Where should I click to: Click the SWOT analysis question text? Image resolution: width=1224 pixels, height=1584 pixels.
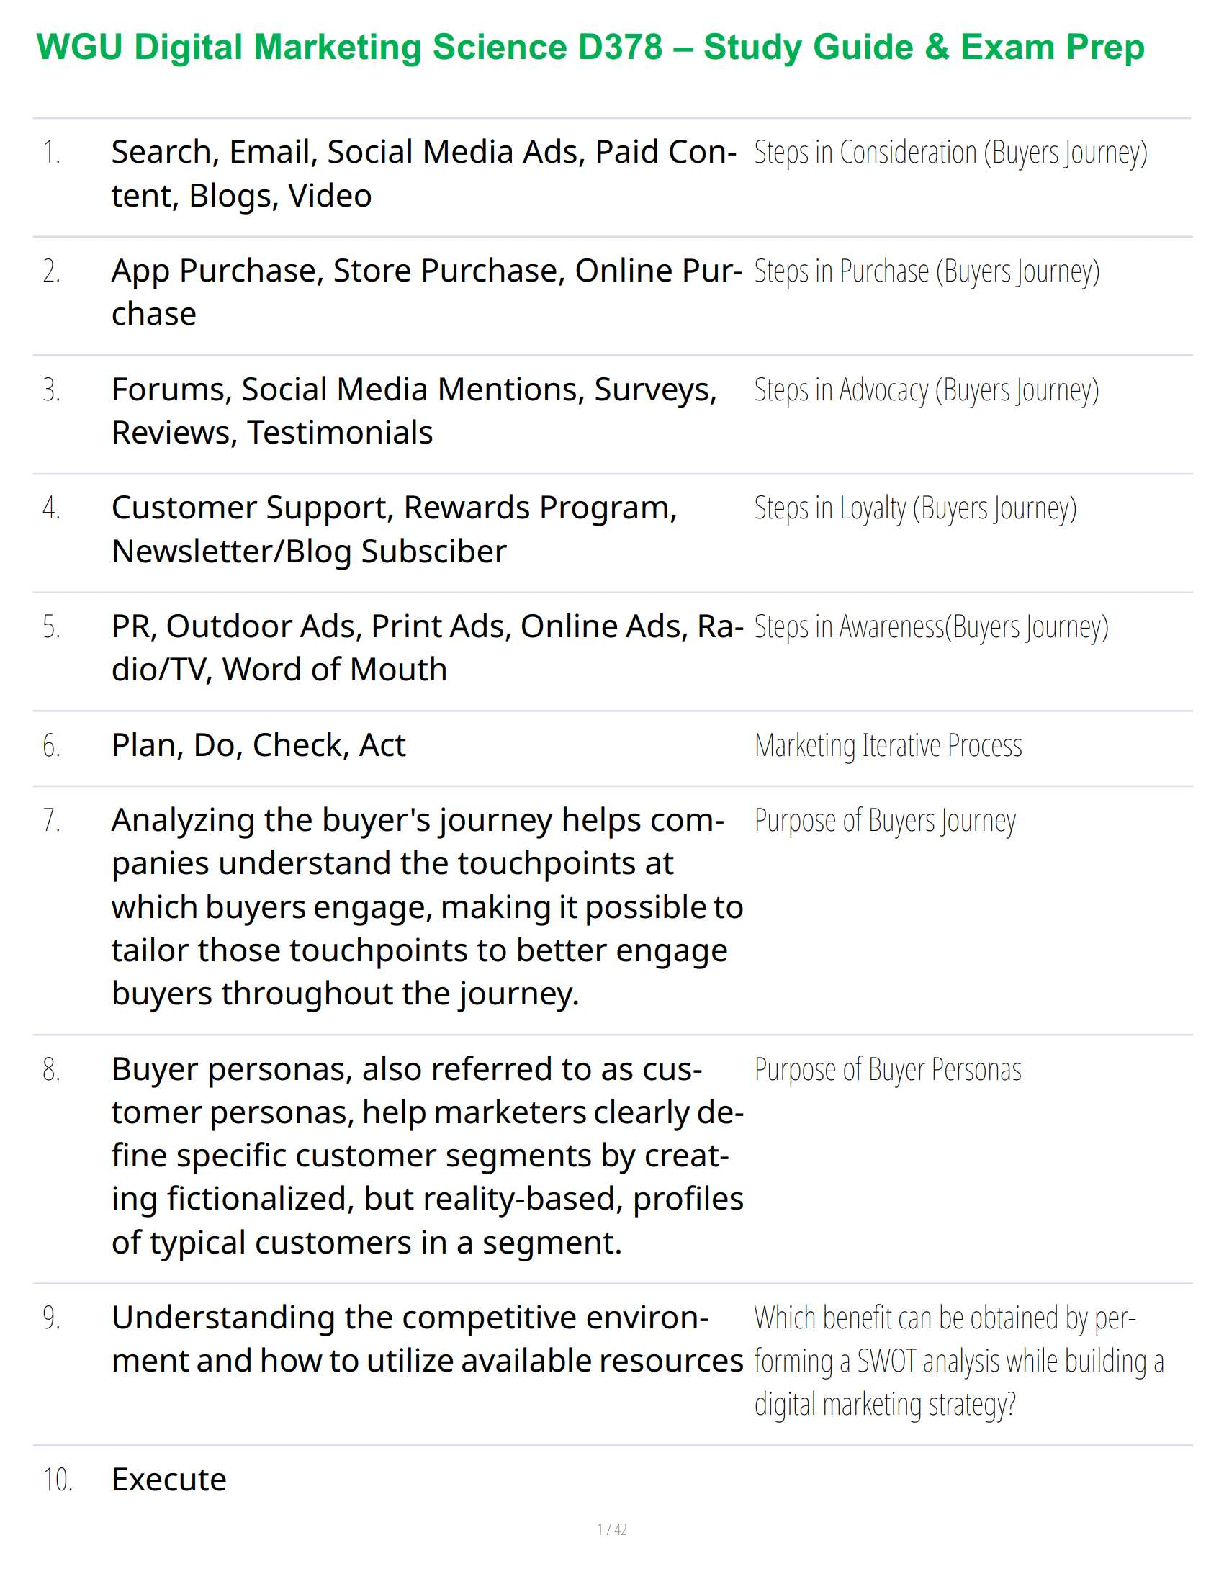958,1361
